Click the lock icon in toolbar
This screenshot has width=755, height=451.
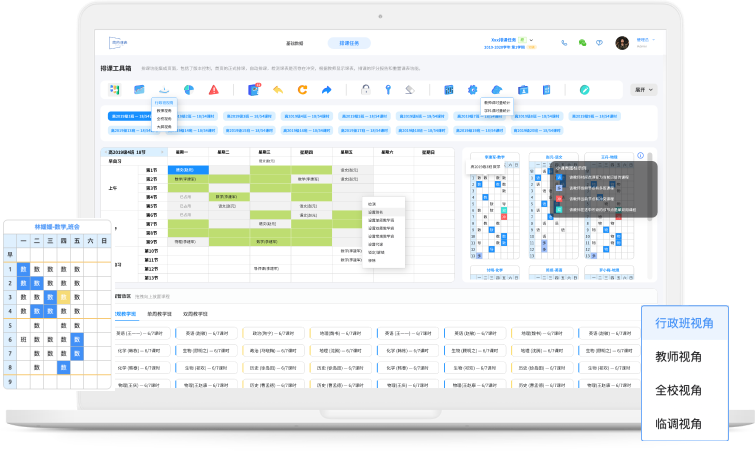(x=364, y=90)
